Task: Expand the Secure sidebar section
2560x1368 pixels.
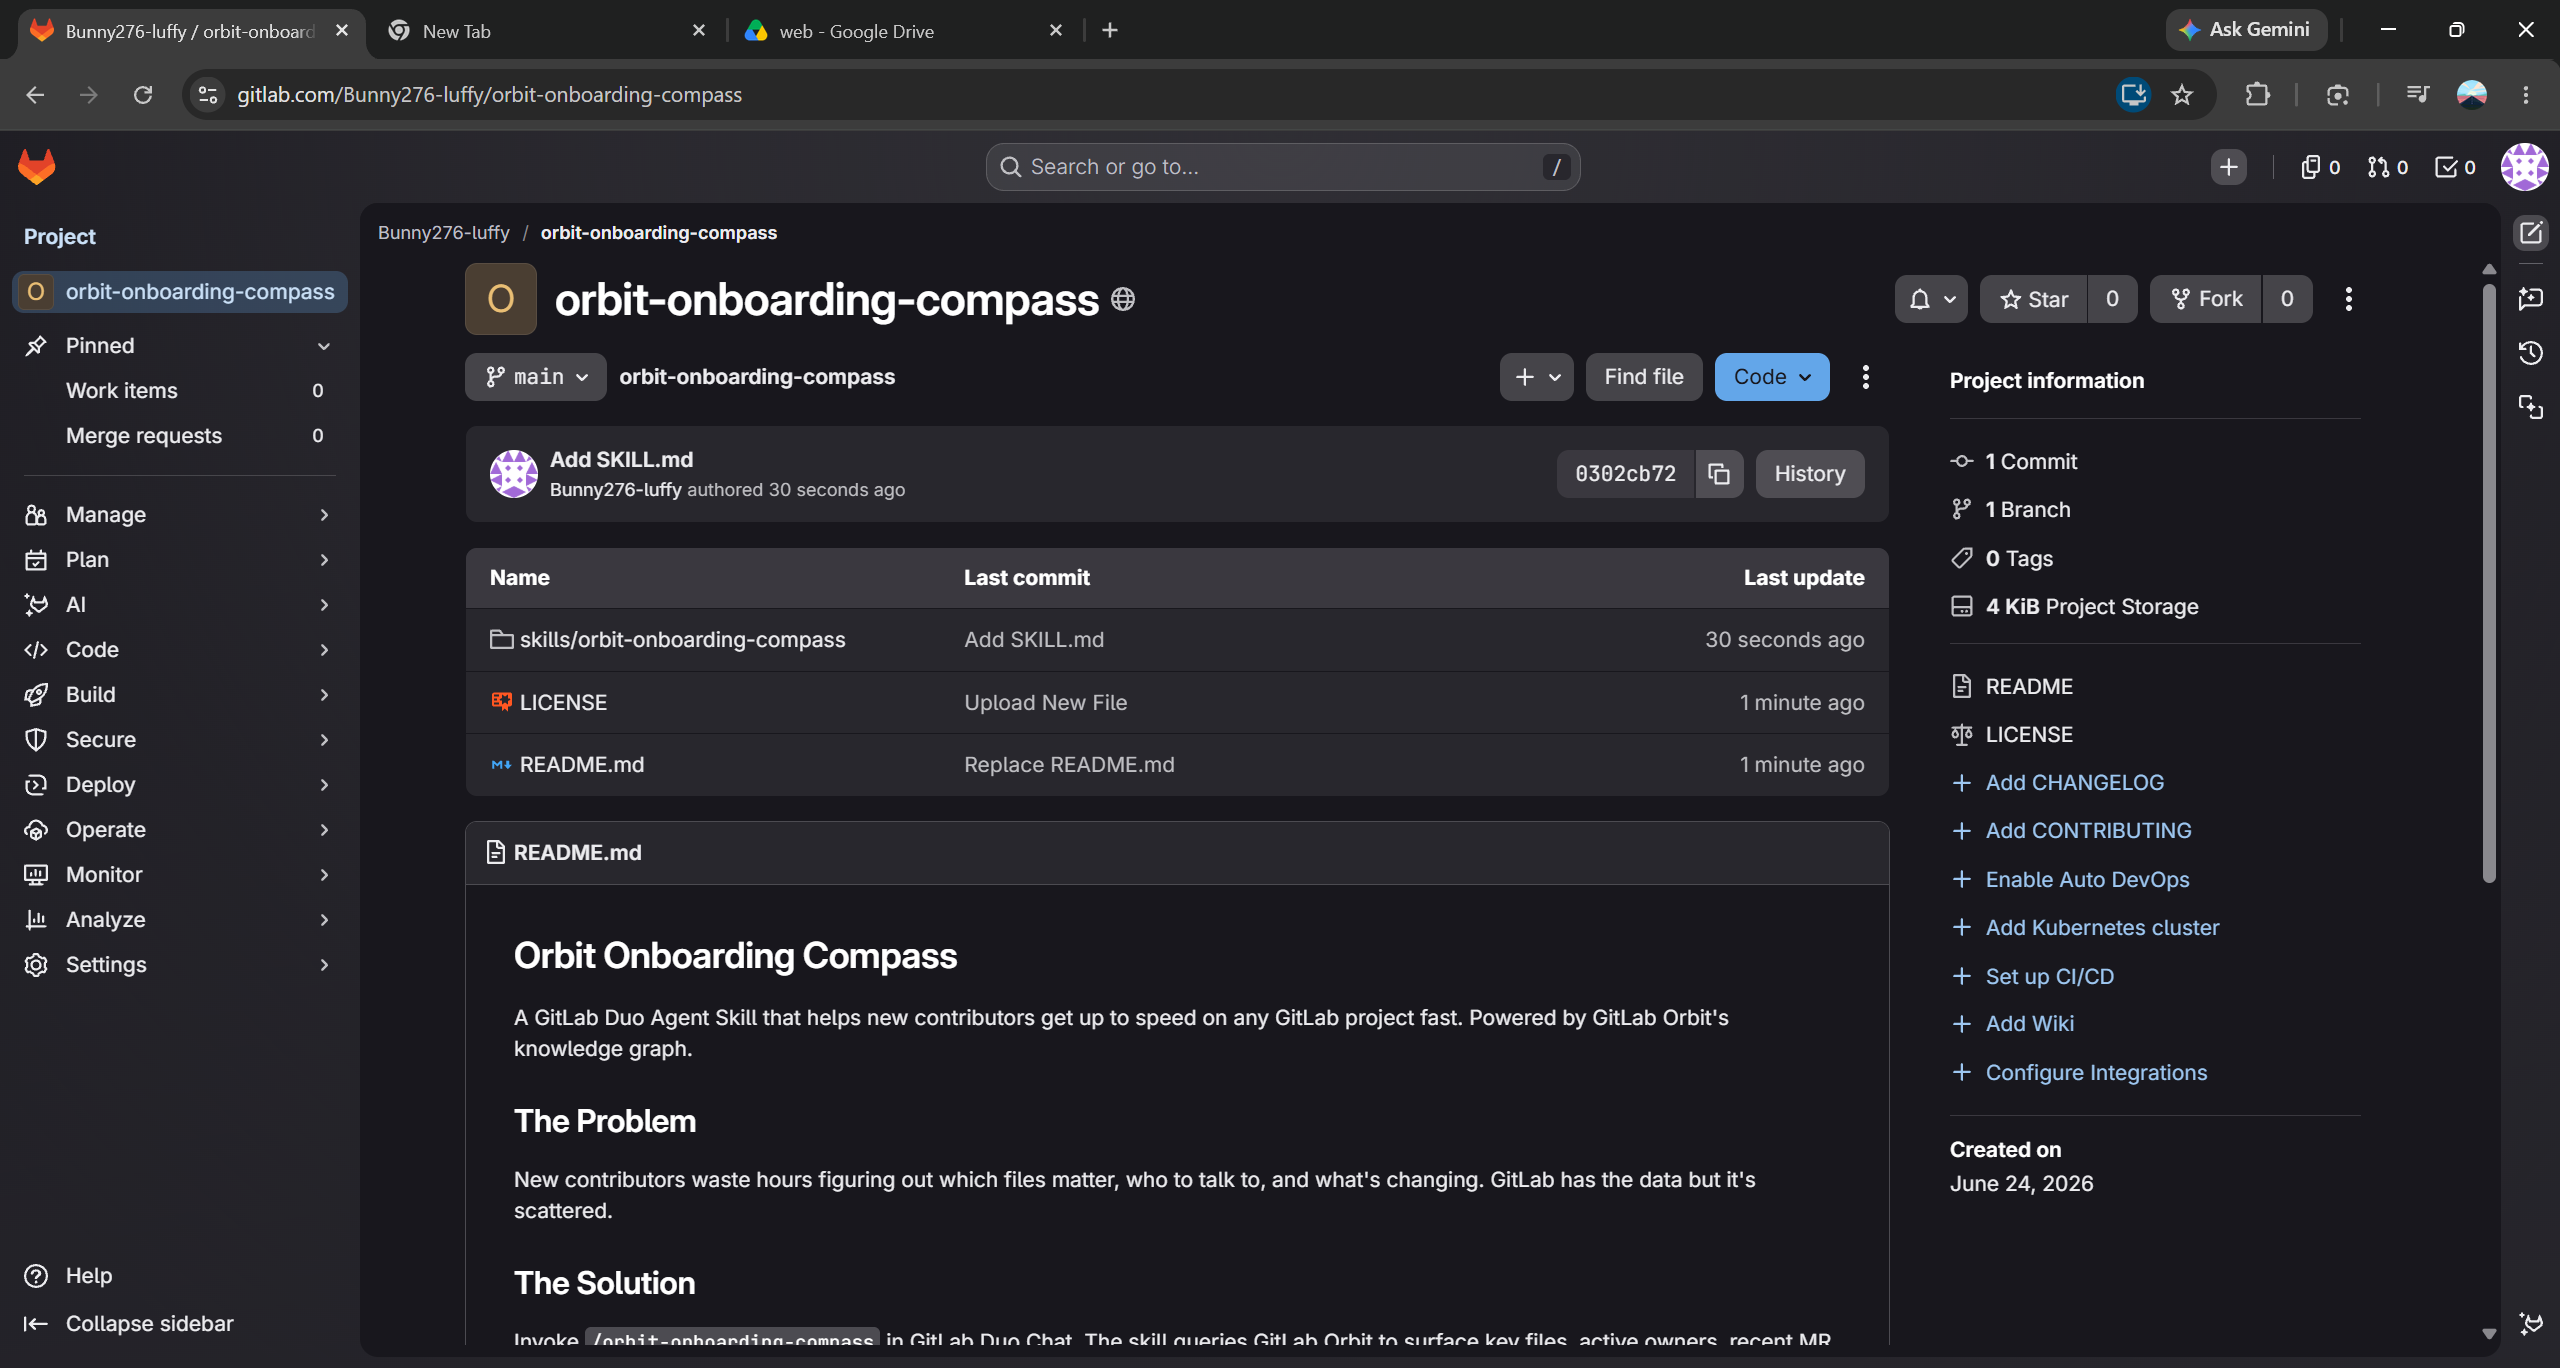Action: [x=180, y=740]
